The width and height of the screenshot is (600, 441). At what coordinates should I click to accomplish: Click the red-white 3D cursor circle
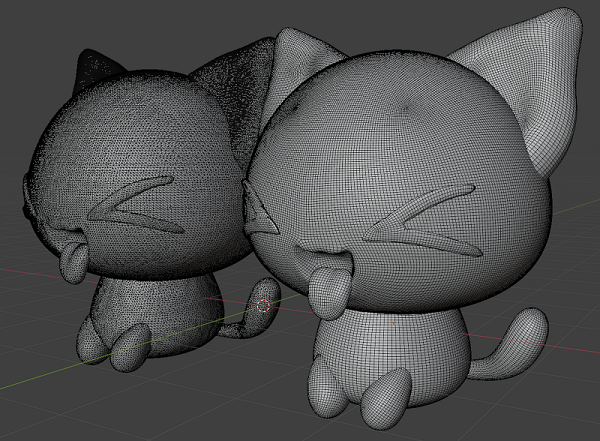[263, 305]
